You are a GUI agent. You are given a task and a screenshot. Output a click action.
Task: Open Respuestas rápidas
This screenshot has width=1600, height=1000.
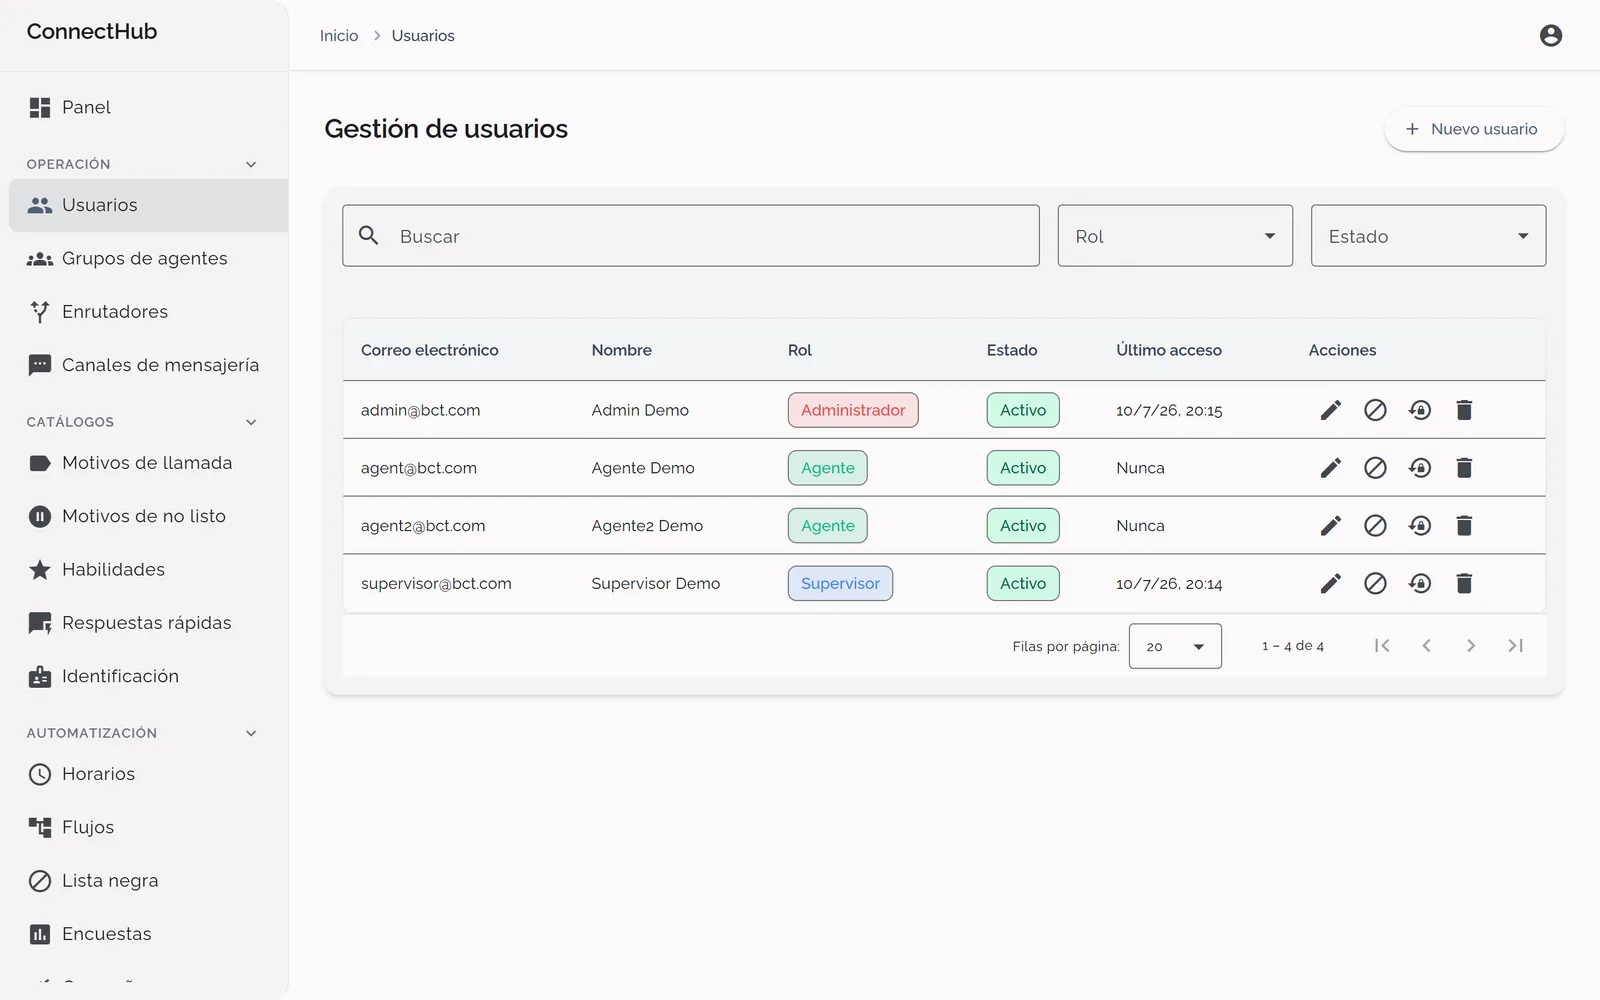pos(148,623)
